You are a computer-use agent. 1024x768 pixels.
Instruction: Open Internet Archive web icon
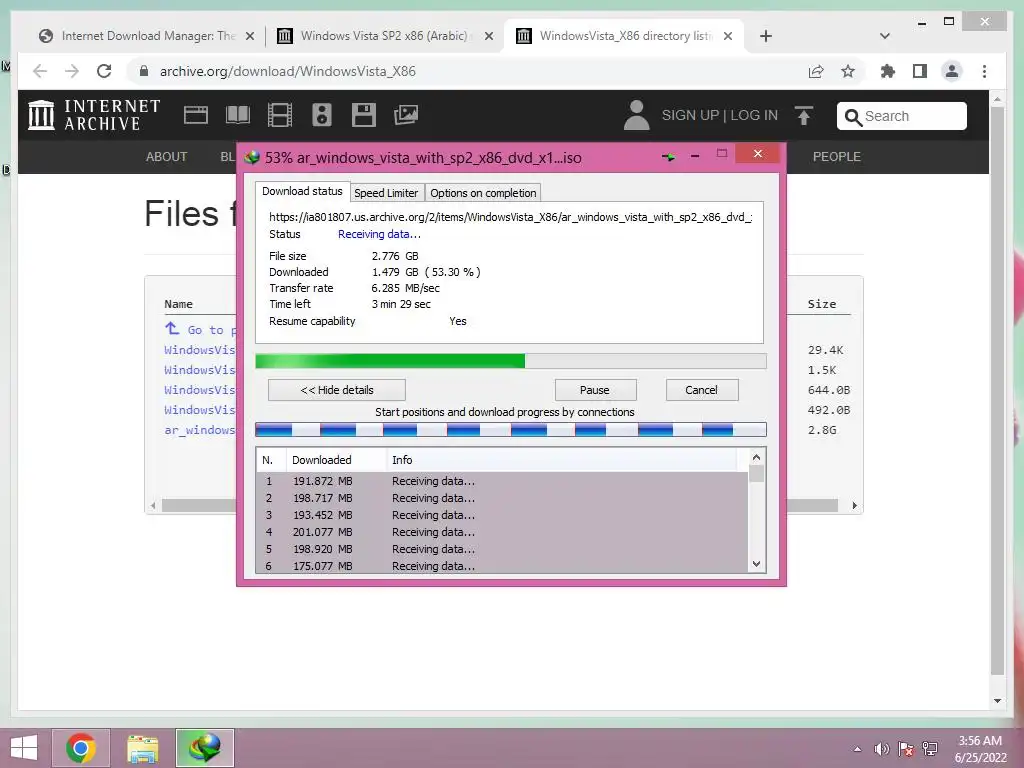tap(195, 115)
